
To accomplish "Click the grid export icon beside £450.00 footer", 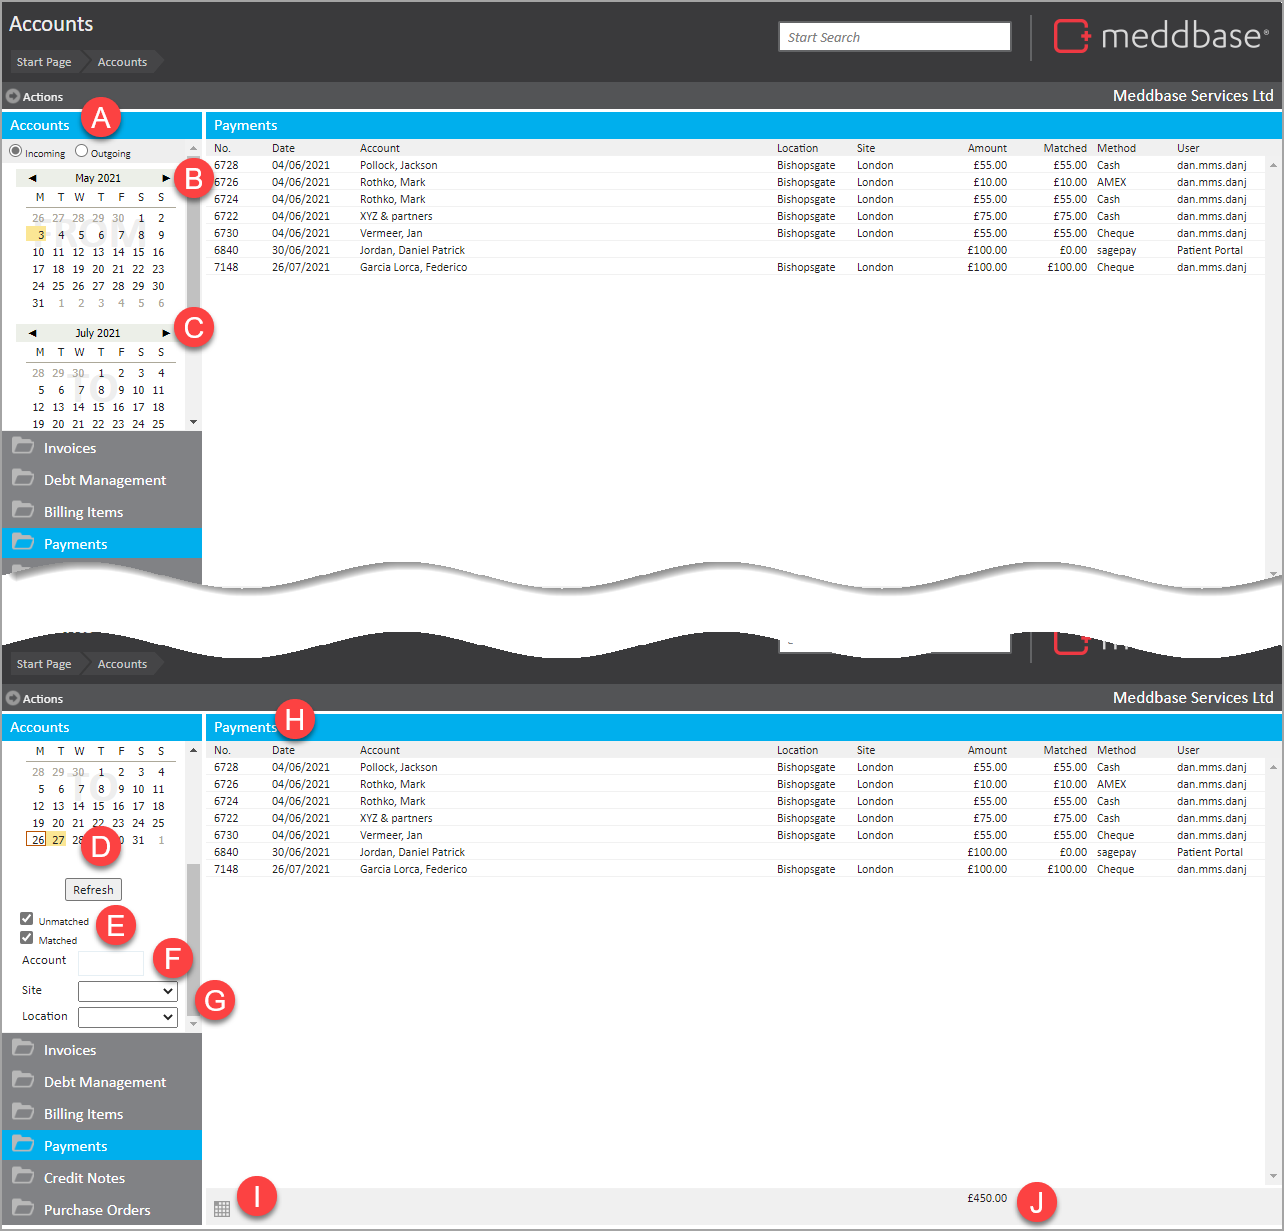I will tap(222, 1209).
